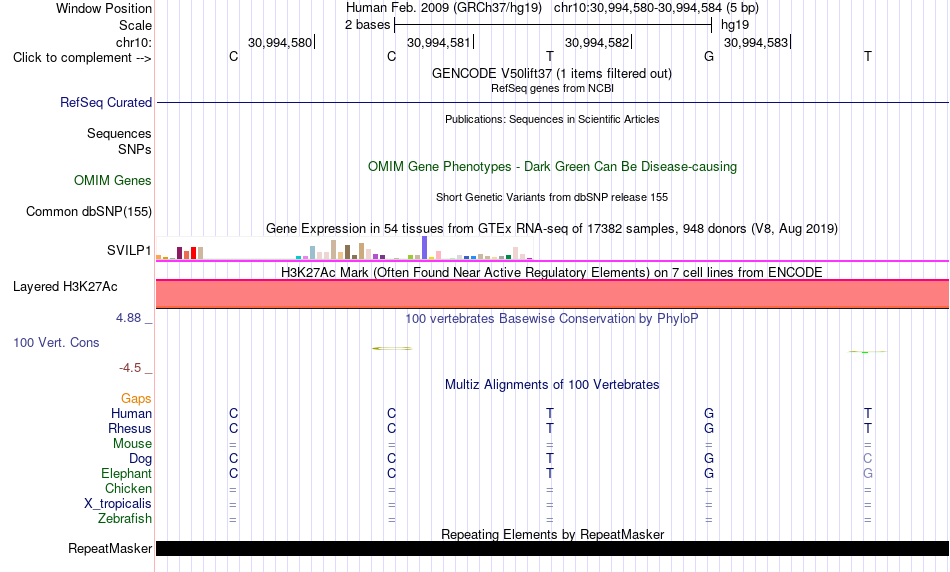Click 'Repeating Elements by RepeatMasker' title
The image size is (950, 572).
point(552,534)
